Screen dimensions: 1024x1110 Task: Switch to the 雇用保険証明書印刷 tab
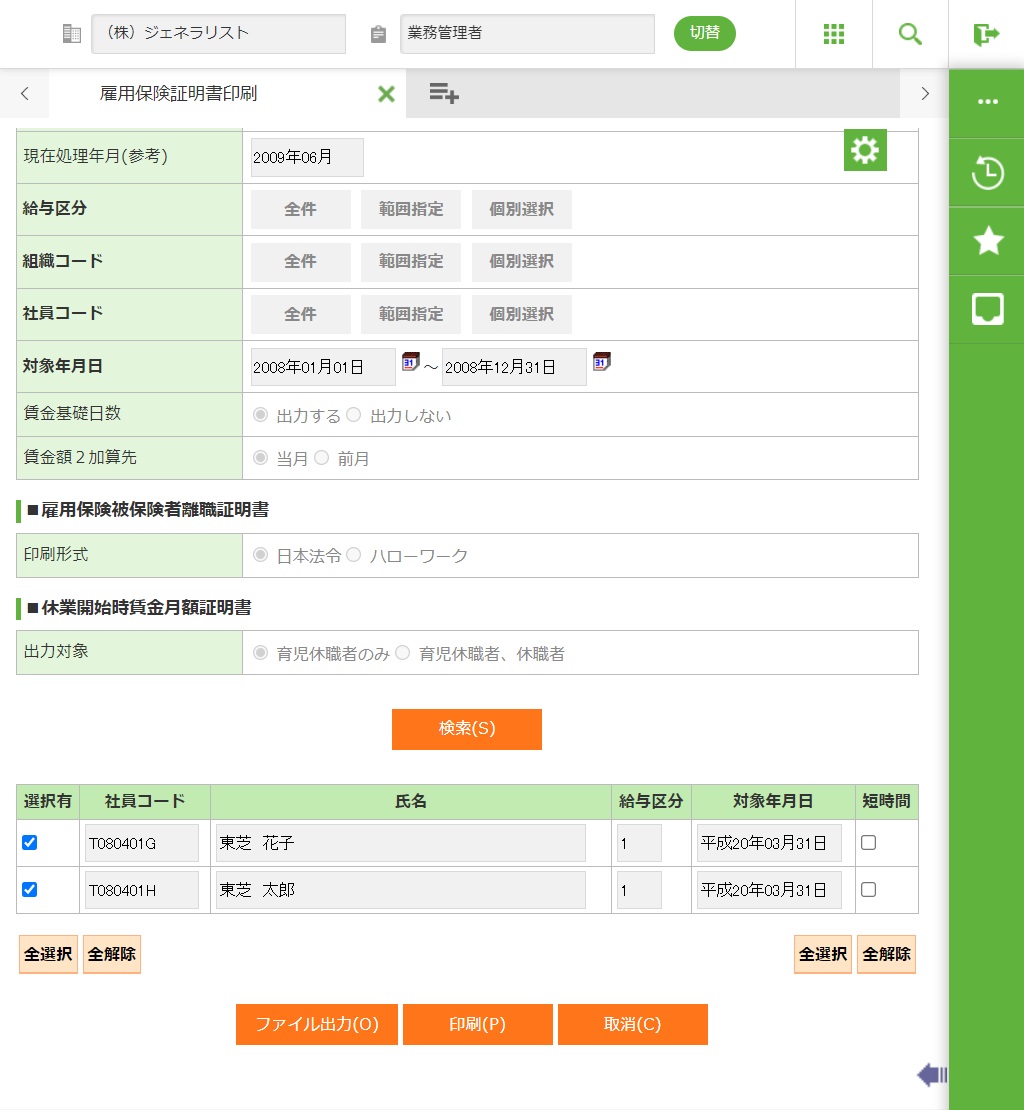tap(180, 94)
